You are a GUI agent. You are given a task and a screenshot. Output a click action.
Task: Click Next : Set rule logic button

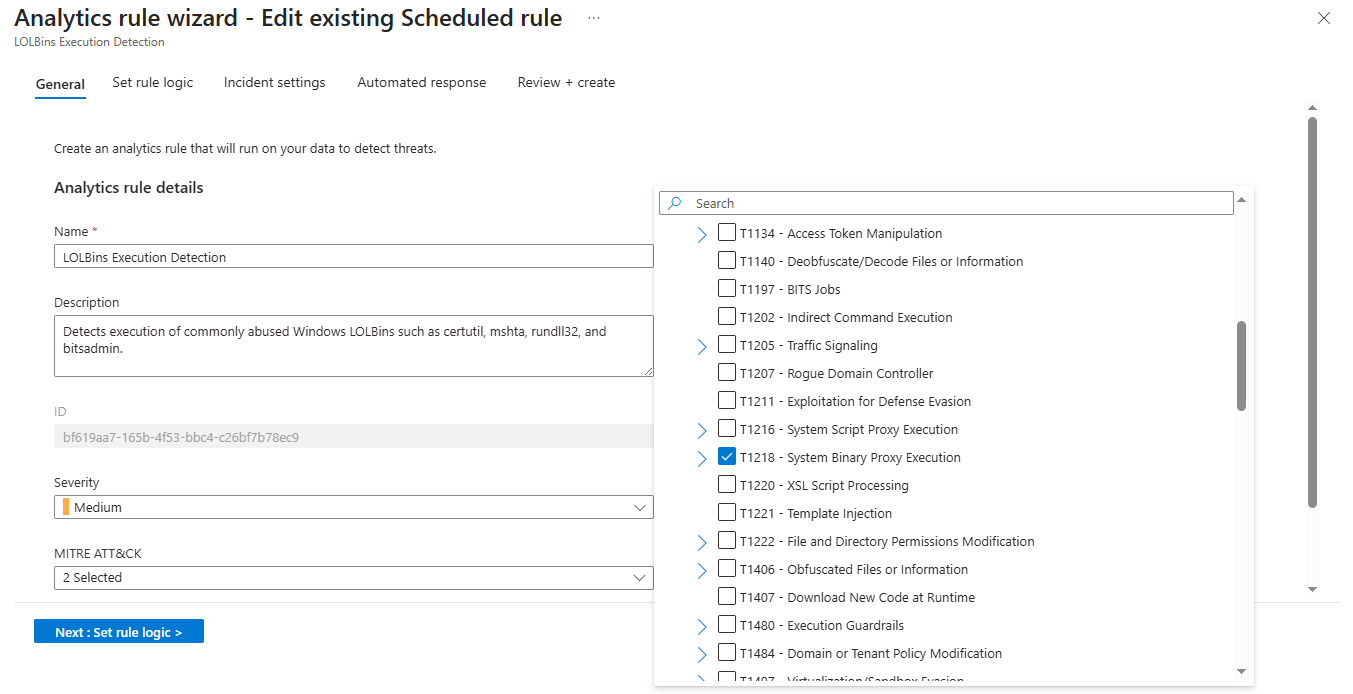pos(119,631)
